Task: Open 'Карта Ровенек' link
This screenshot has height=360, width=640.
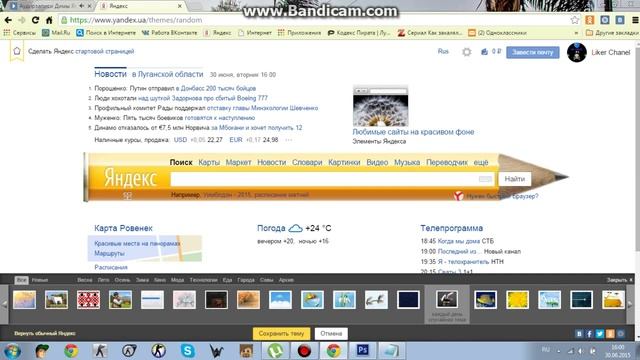Action: 123,228
